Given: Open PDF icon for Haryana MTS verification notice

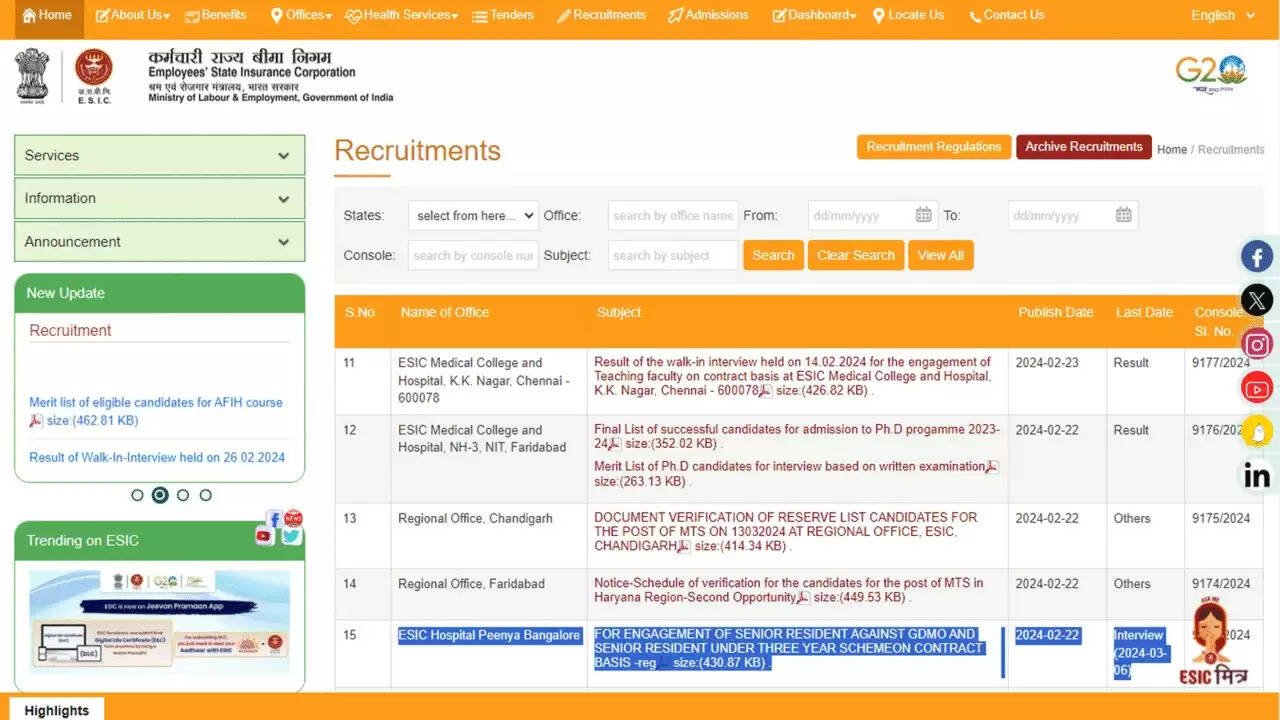Looking at the screenshot, I should click(803, 598).
